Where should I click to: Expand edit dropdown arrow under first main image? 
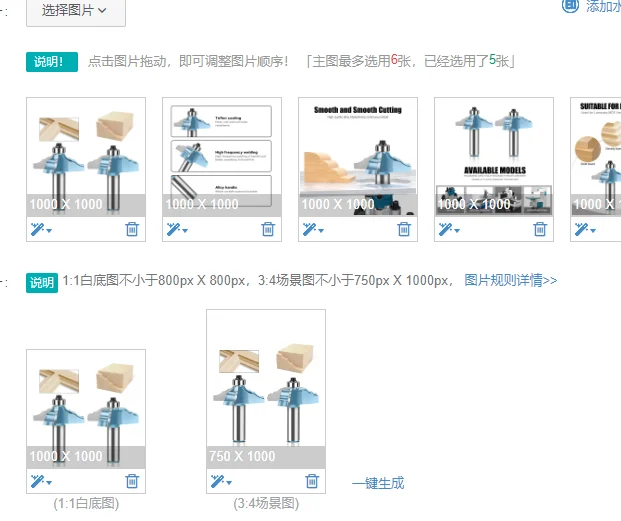[49, 230]
